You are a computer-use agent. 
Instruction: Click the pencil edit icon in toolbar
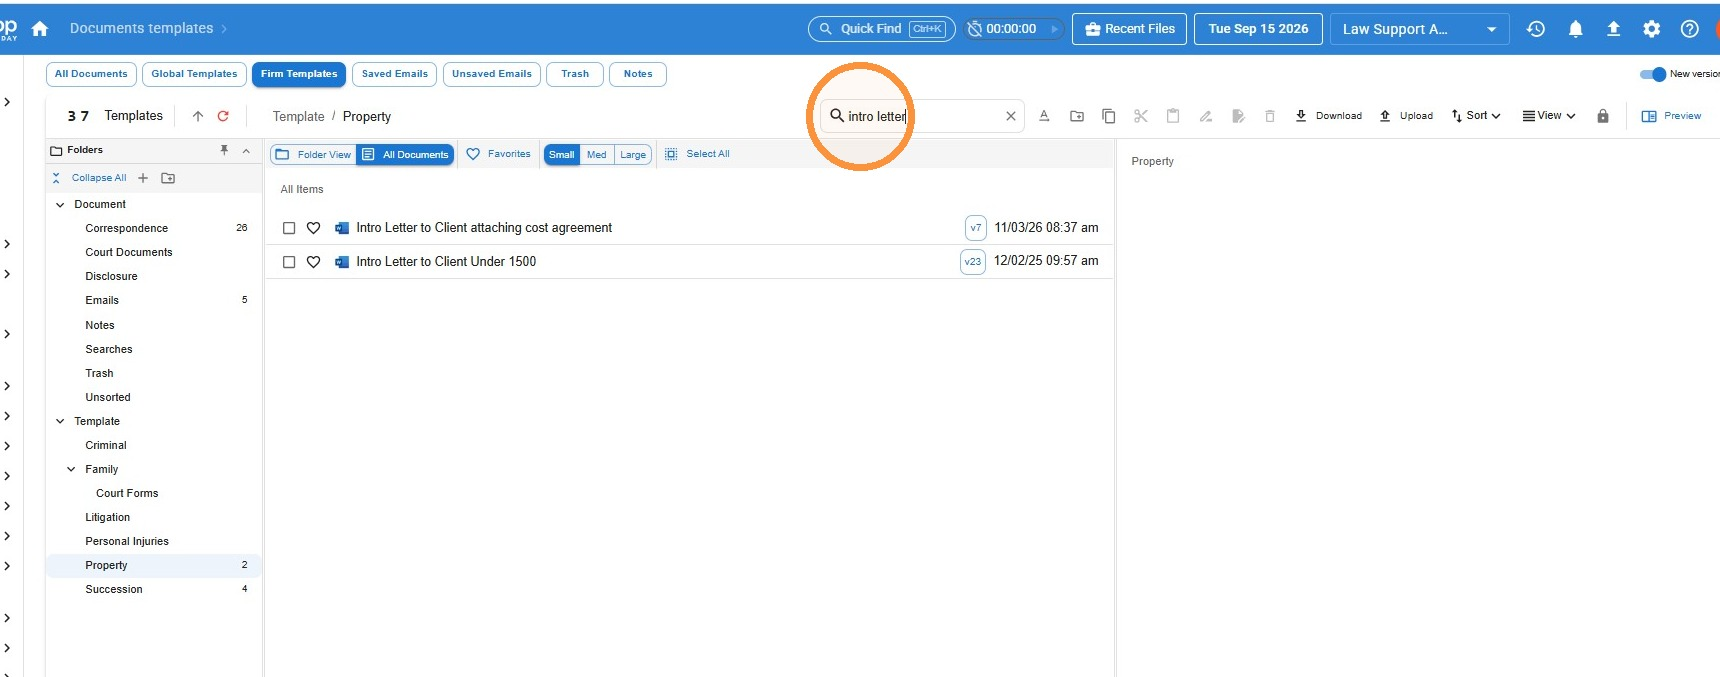tap(1206, 116)
